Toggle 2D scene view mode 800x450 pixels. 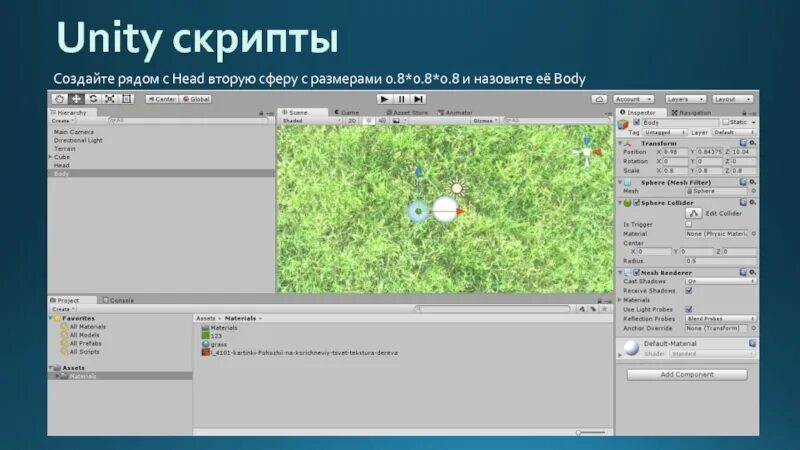tap(352, 121)
